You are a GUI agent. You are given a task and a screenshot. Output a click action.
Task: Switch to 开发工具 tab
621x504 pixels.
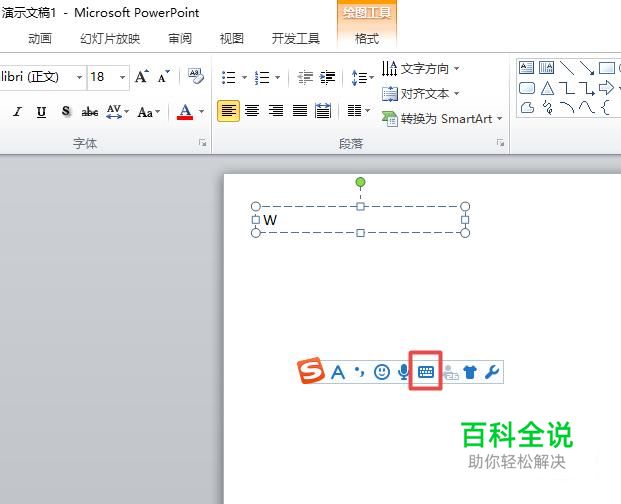(295, 39)
